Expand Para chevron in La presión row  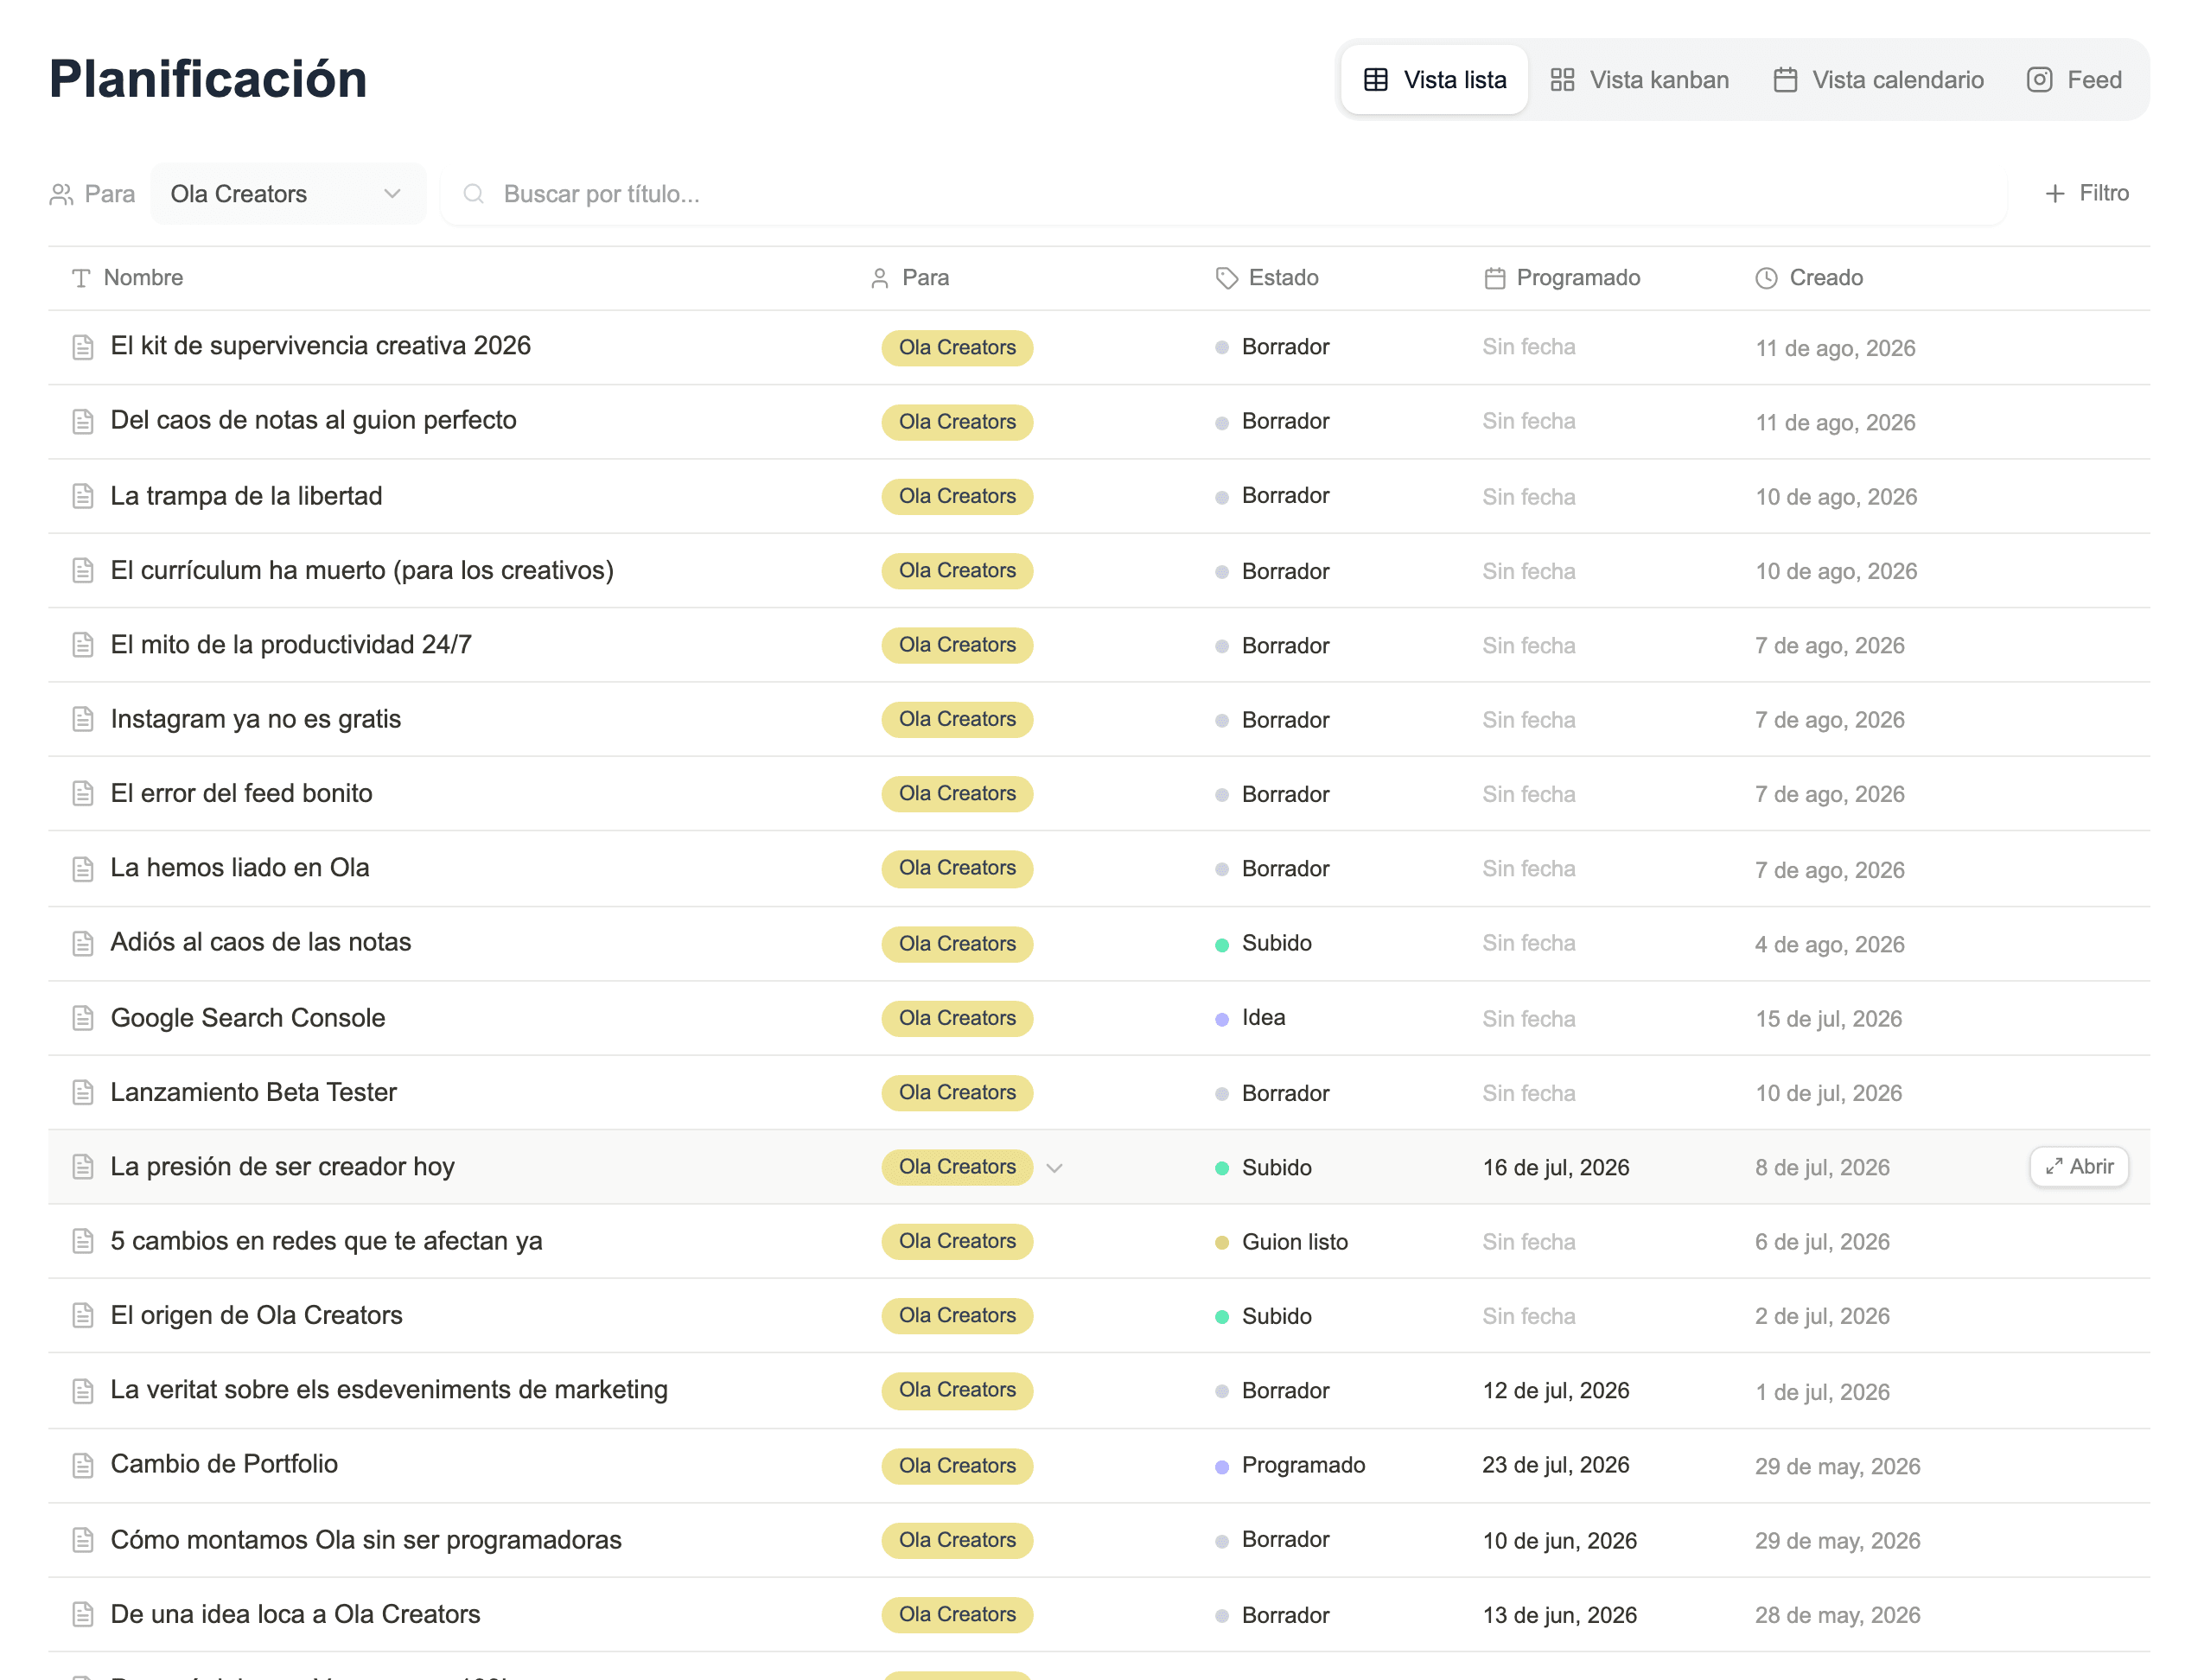coord(1053,1167)
